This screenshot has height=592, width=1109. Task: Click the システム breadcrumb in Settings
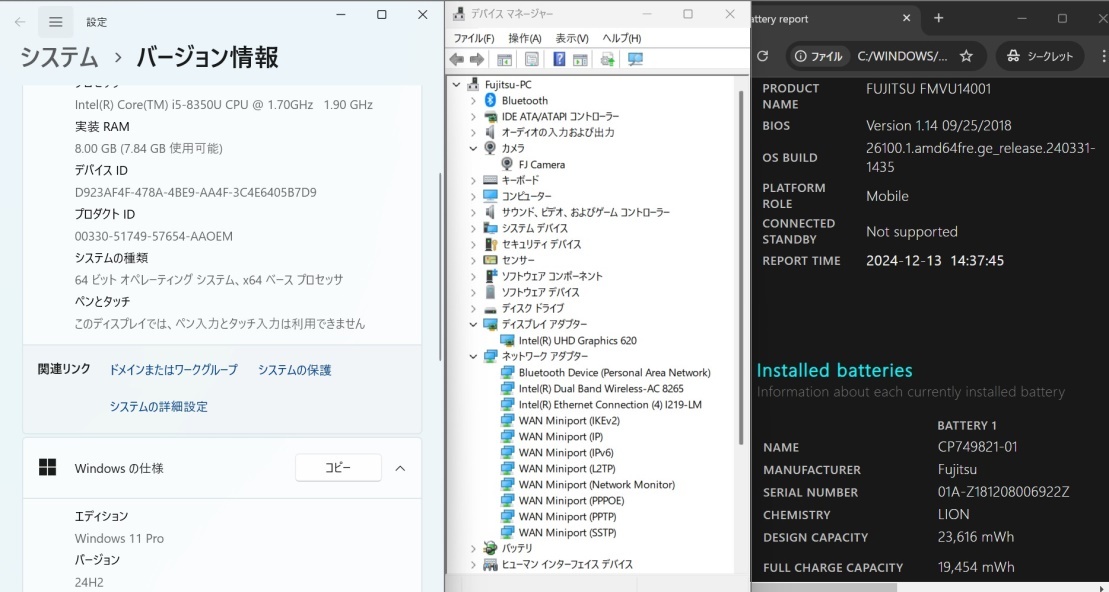tap(59, 57)
